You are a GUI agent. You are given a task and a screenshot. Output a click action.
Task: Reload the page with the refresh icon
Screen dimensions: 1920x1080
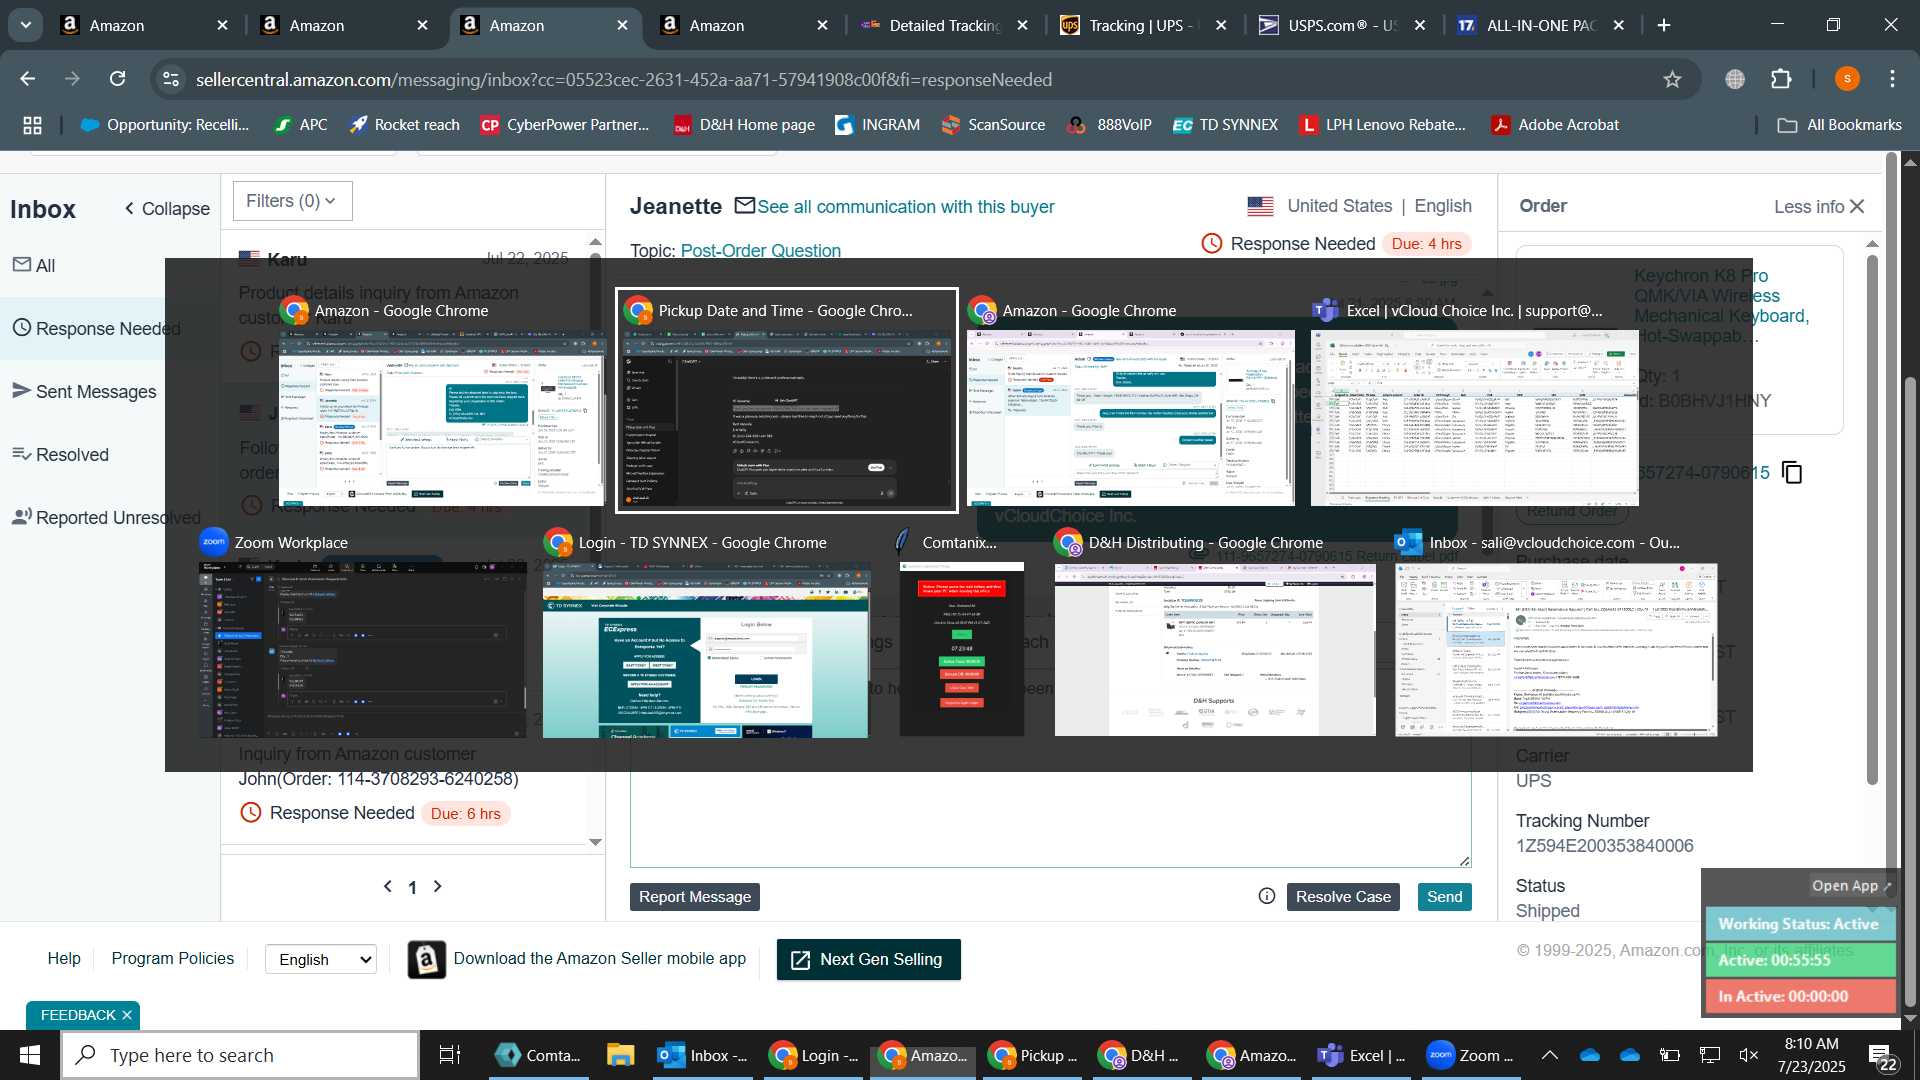coord(118,79)
